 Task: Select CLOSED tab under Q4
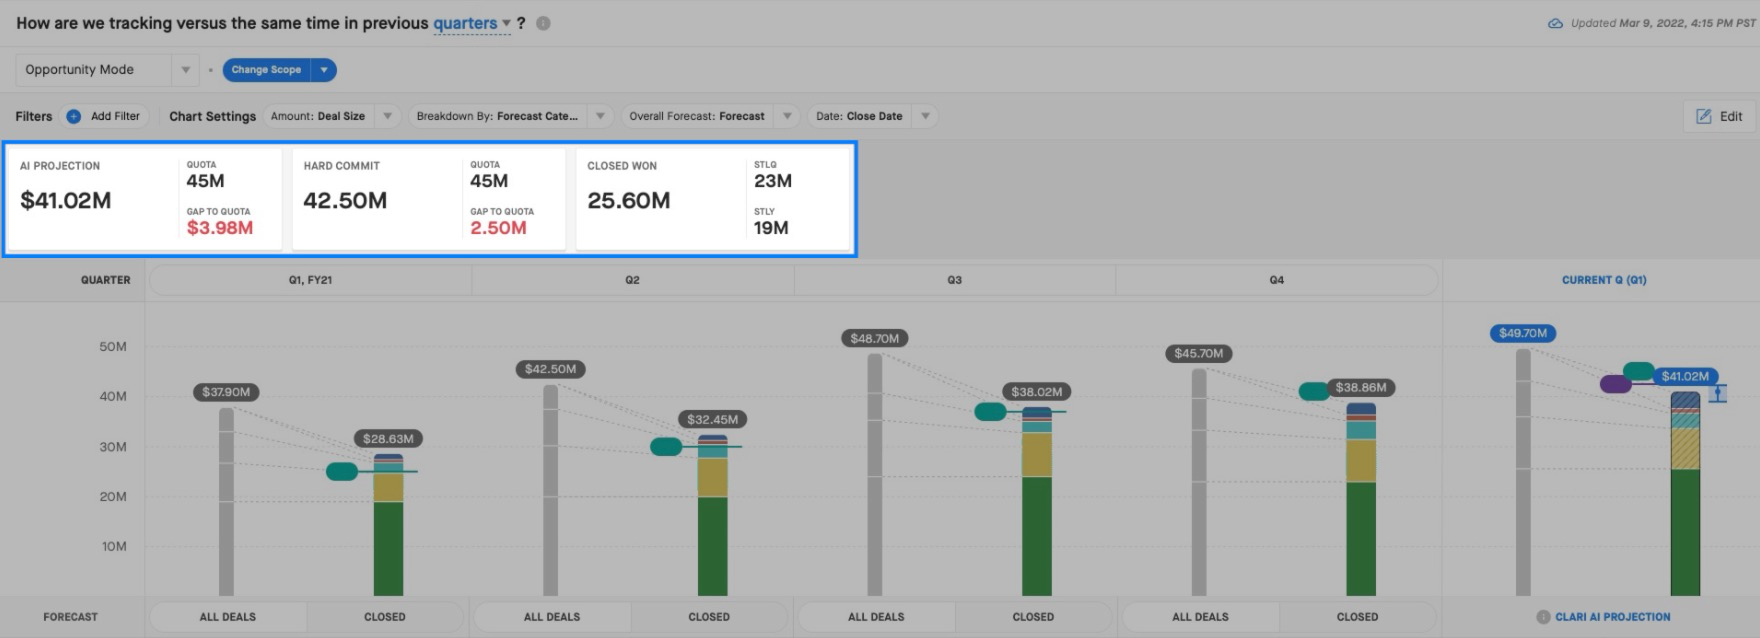click(x=1357, y=617)
